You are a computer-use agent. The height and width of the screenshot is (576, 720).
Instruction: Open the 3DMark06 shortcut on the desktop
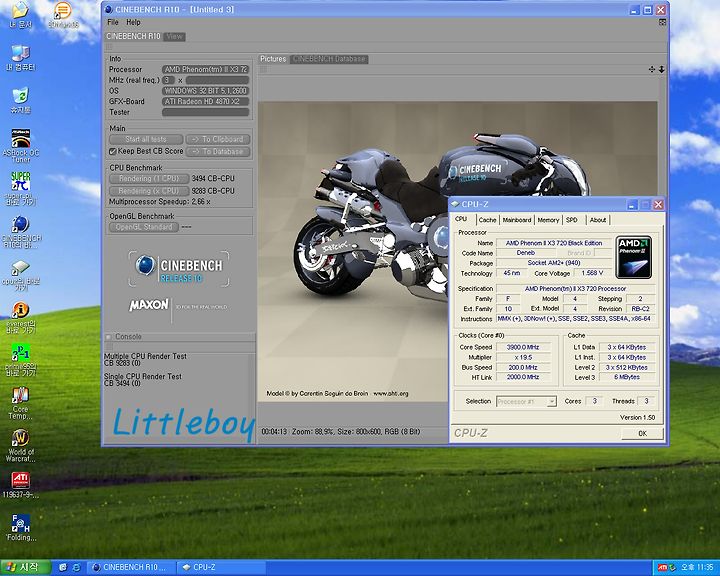[63, 15]
